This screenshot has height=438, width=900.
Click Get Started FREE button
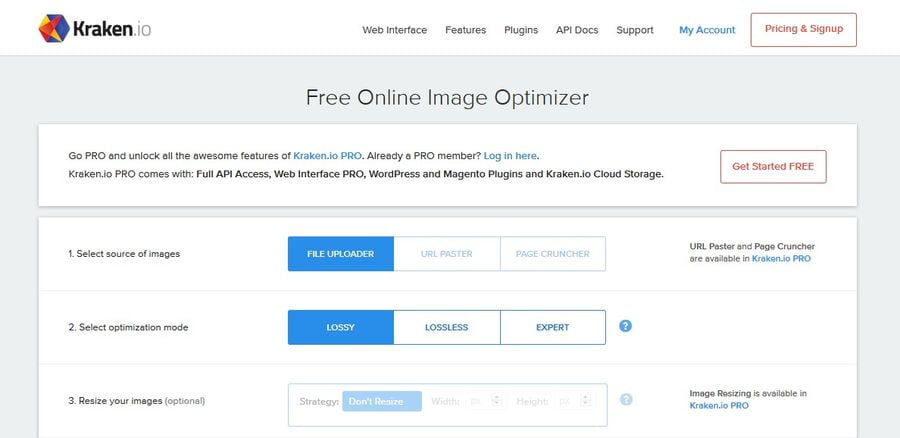773,166
